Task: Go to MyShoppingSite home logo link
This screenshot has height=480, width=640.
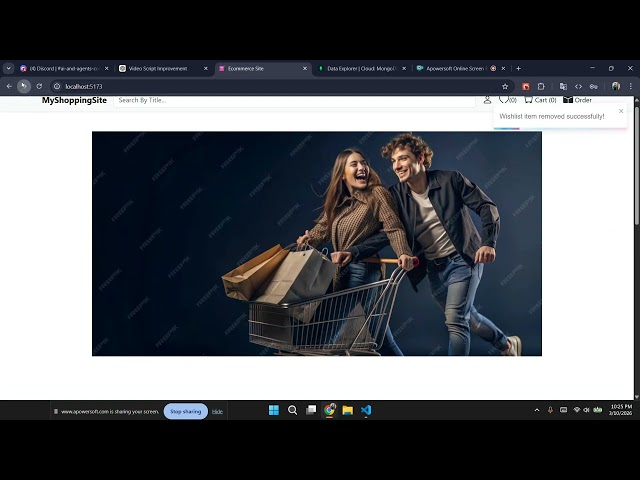Action: [x=74, y=100]
